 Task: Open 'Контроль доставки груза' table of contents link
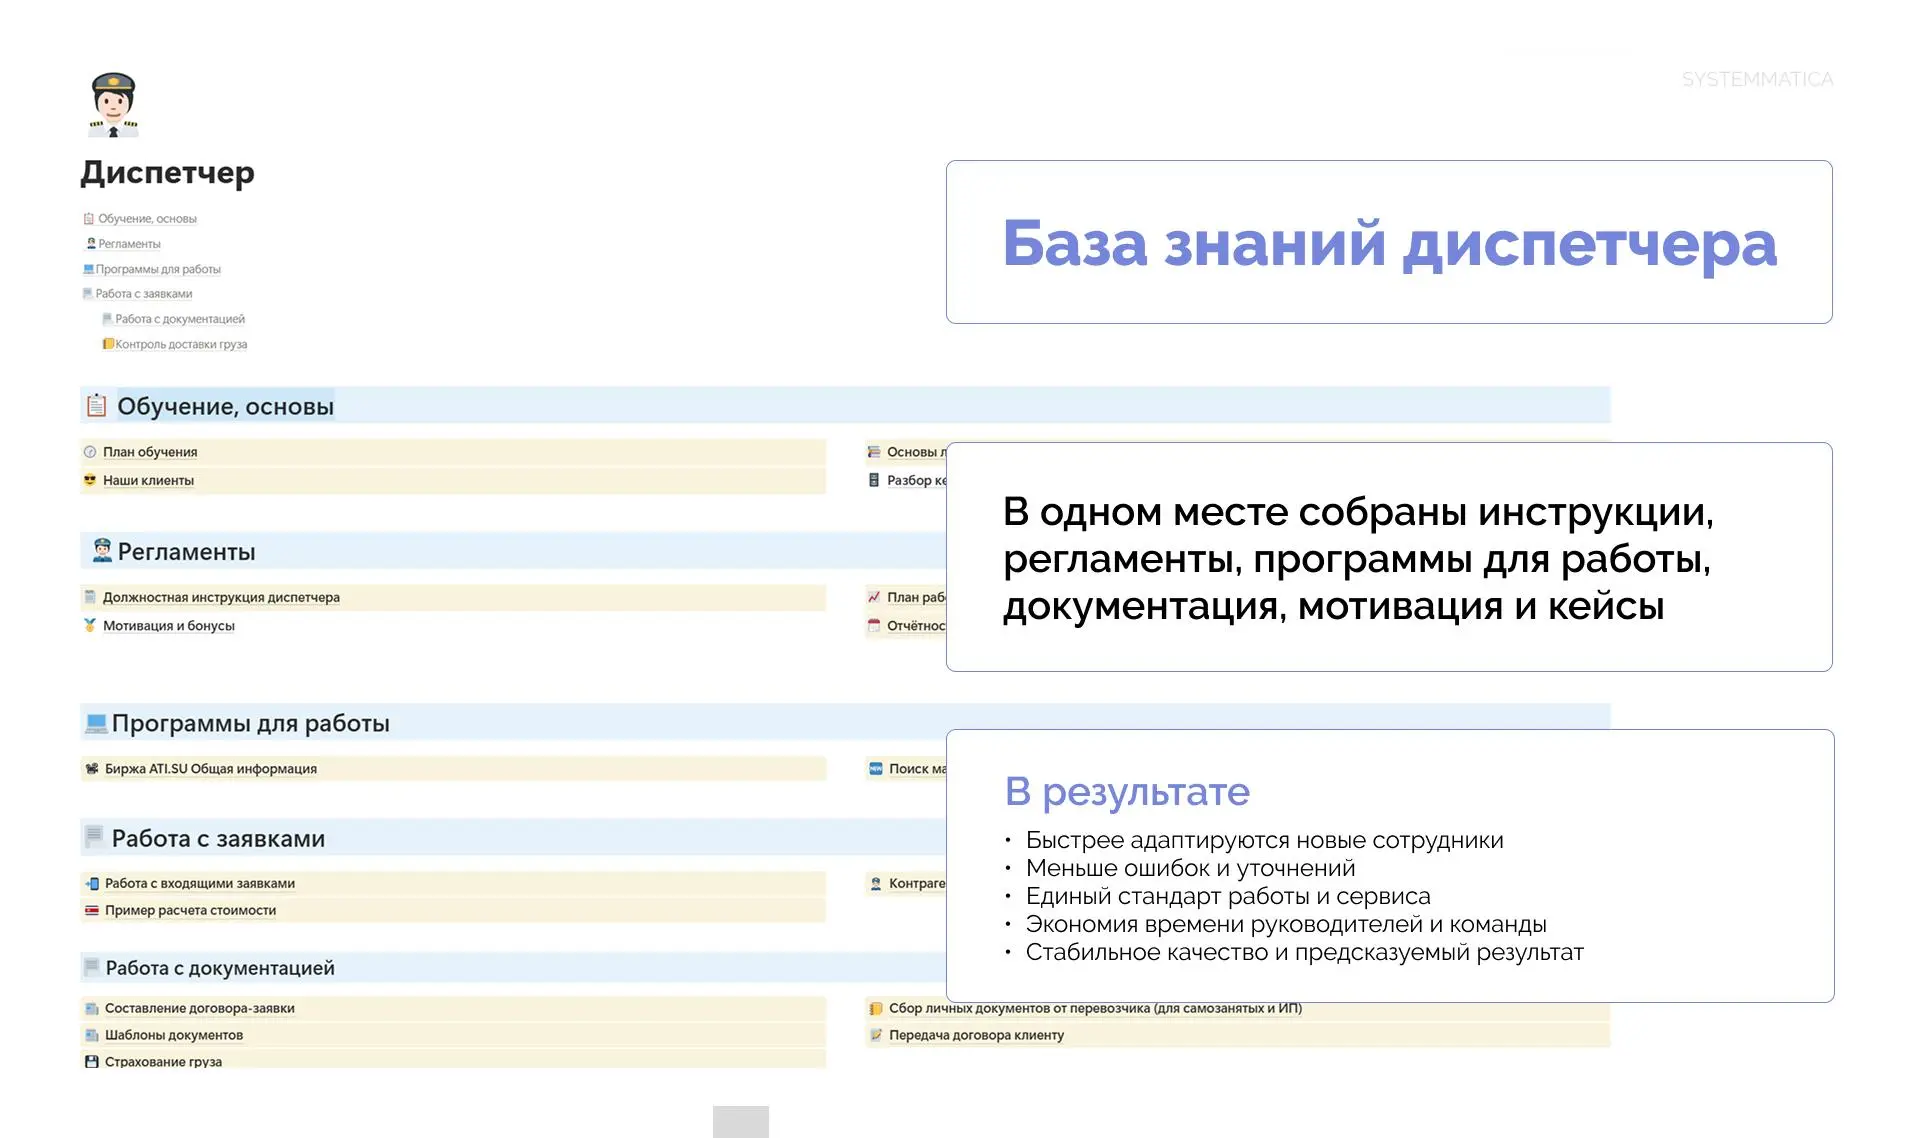pos(181,344)
